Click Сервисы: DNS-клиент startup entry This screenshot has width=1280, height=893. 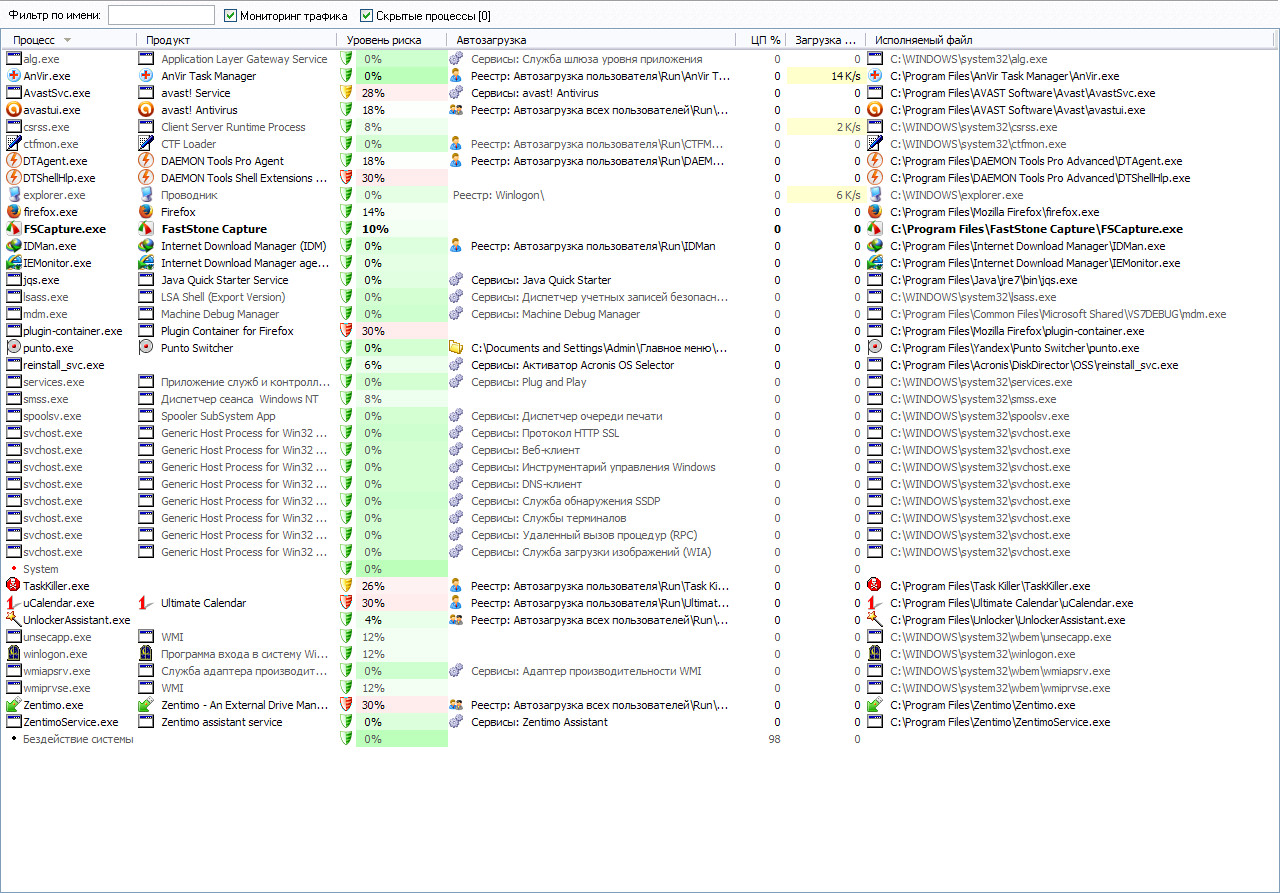click(526, 484)
